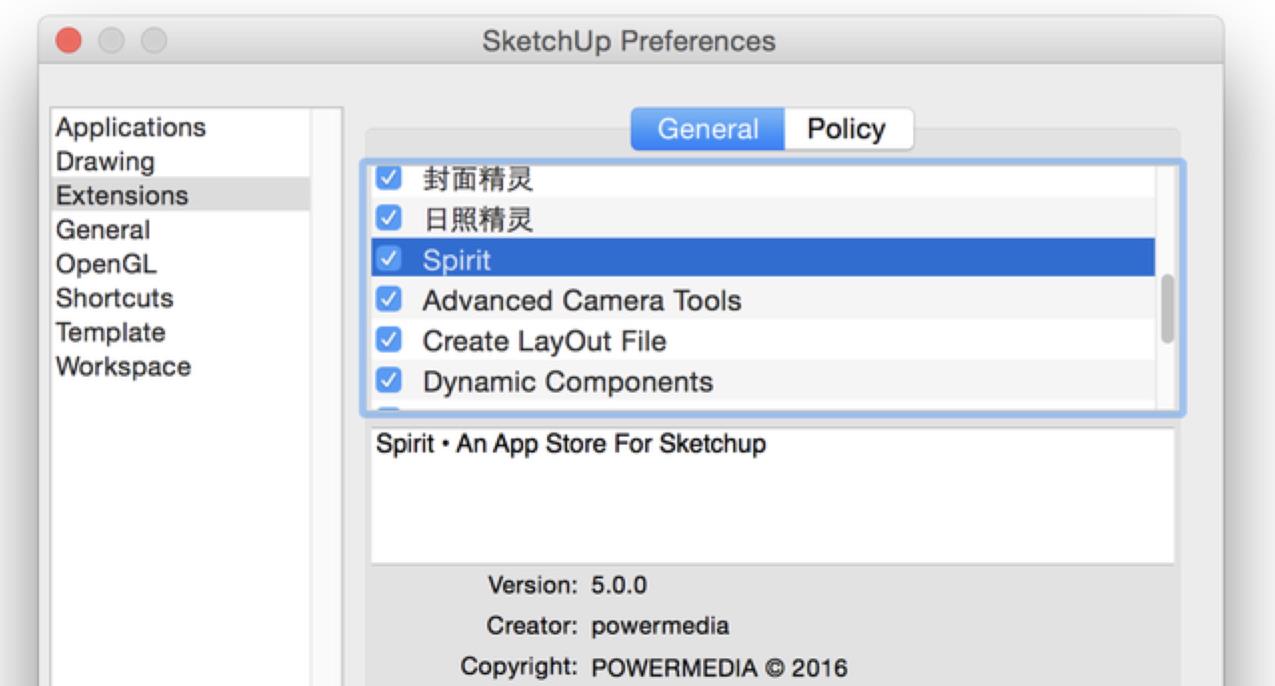Uncheck the Spirit extension checkbox

coord(390,260)
